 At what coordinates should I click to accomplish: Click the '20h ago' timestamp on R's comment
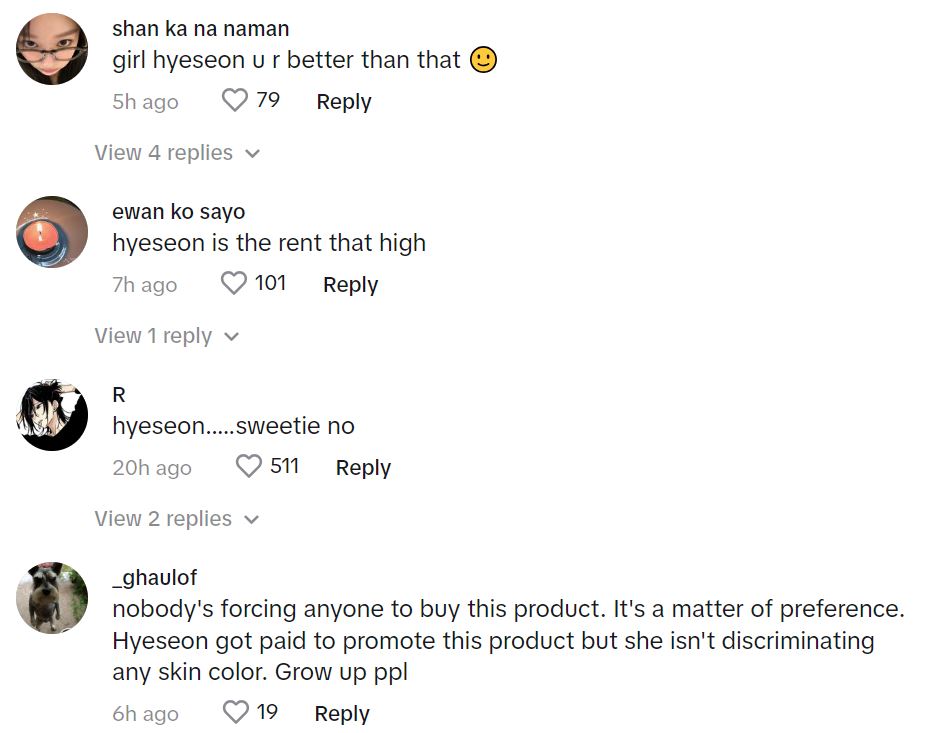[x=152, y=468]
